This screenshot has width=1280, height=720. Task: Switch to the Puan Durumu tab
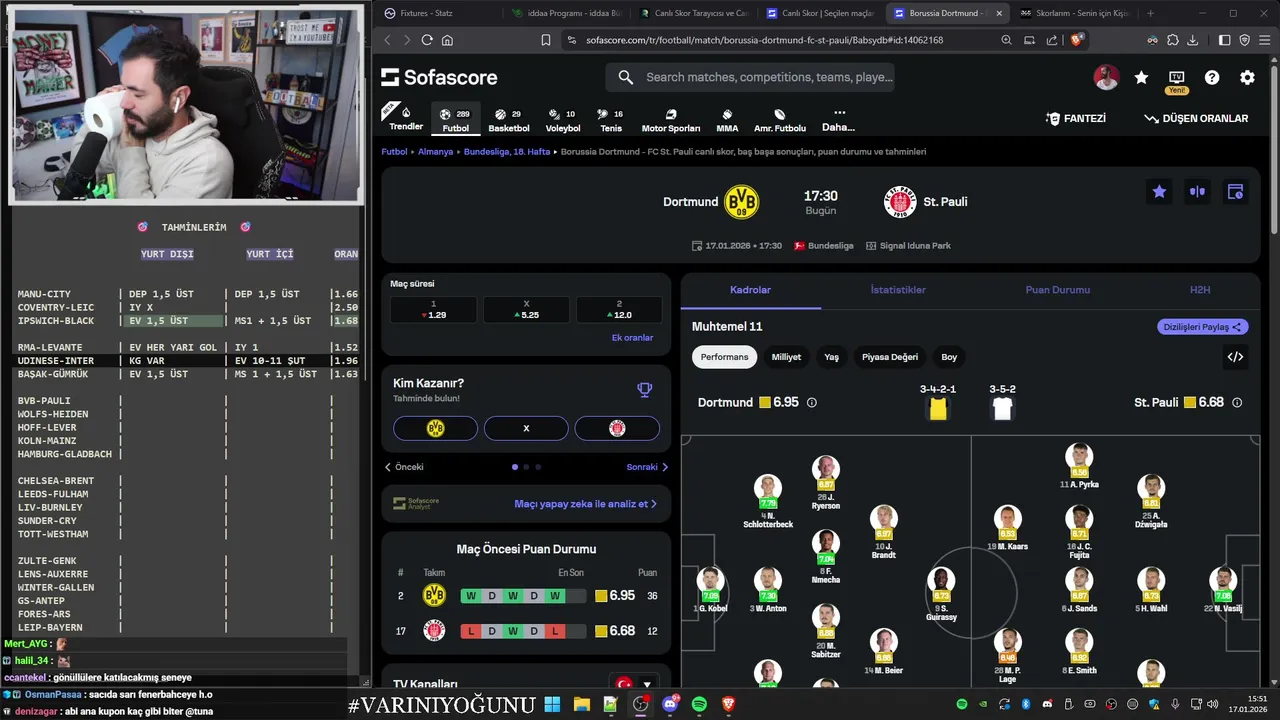(1057, 290)
